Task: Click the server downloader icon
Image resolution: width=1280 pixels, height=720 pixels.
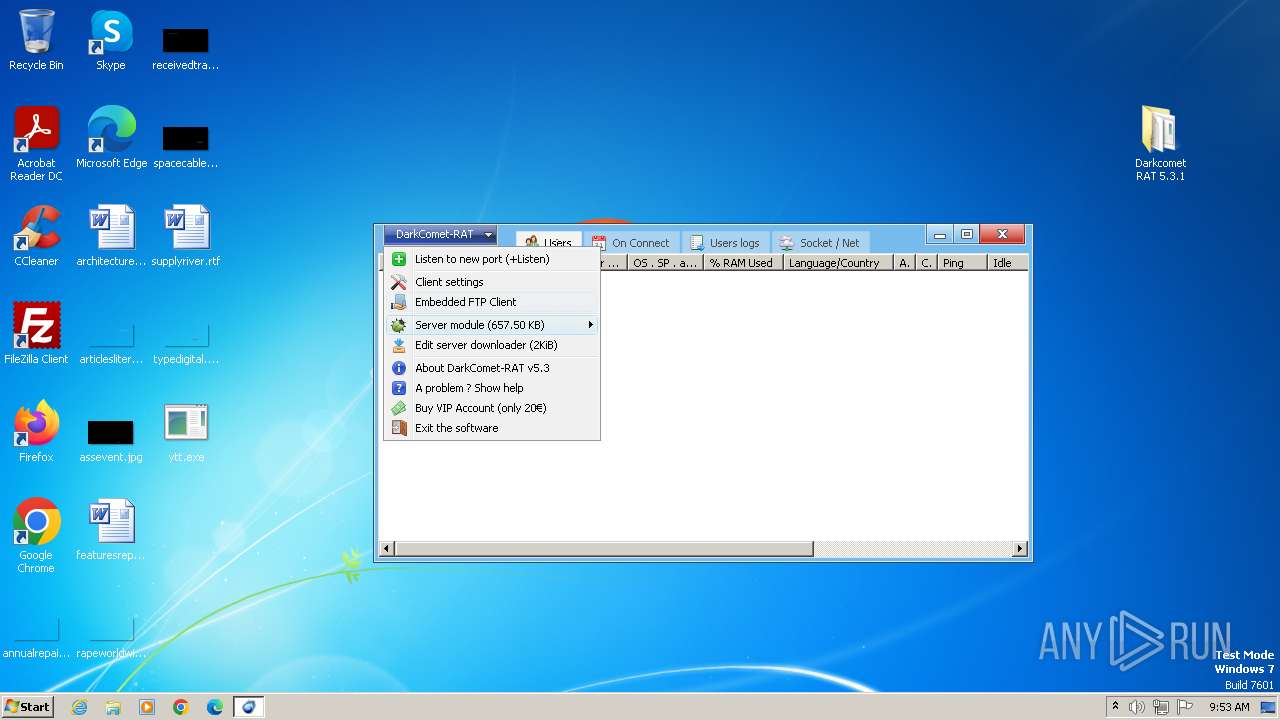Action: [399, 345]
